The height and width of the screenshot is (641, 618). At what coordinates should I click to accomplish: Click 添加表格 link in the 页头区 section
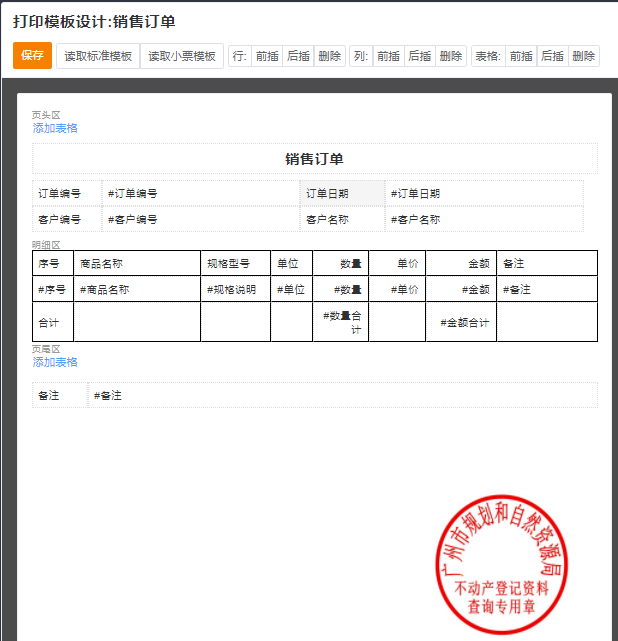(x=55, y=128)
